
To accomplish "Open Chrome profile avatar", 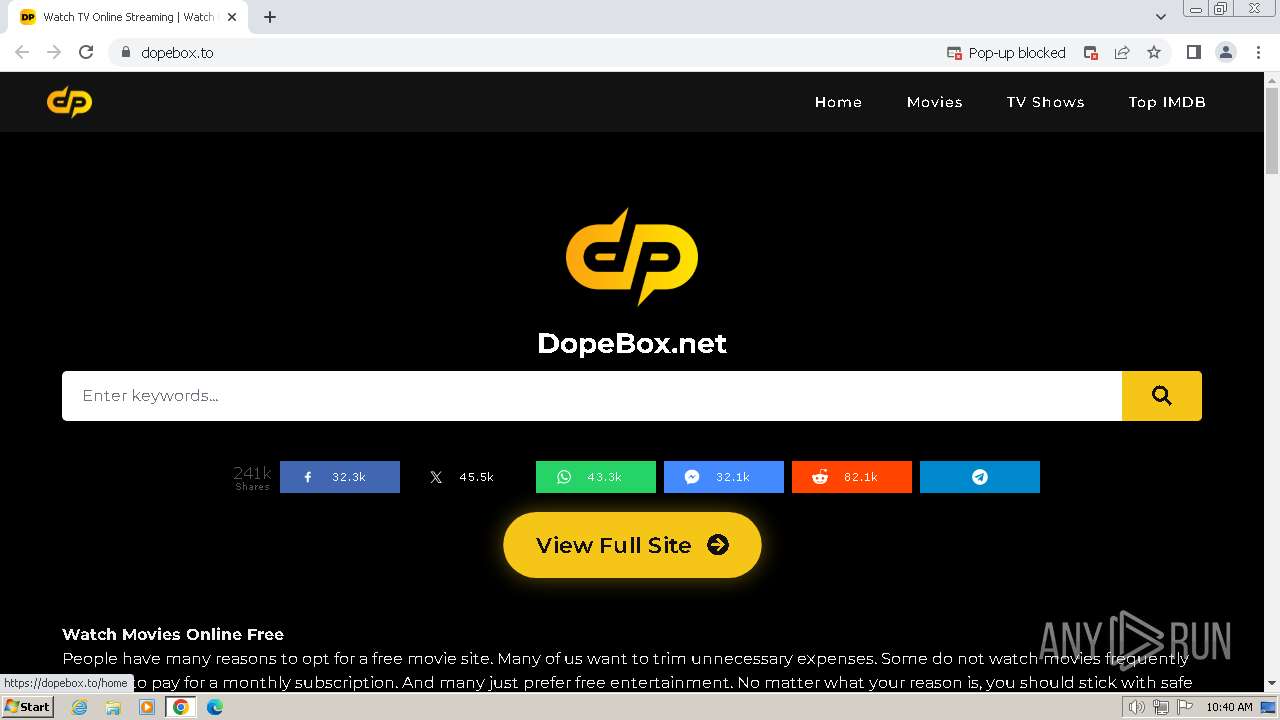I will click(1226, 53).
